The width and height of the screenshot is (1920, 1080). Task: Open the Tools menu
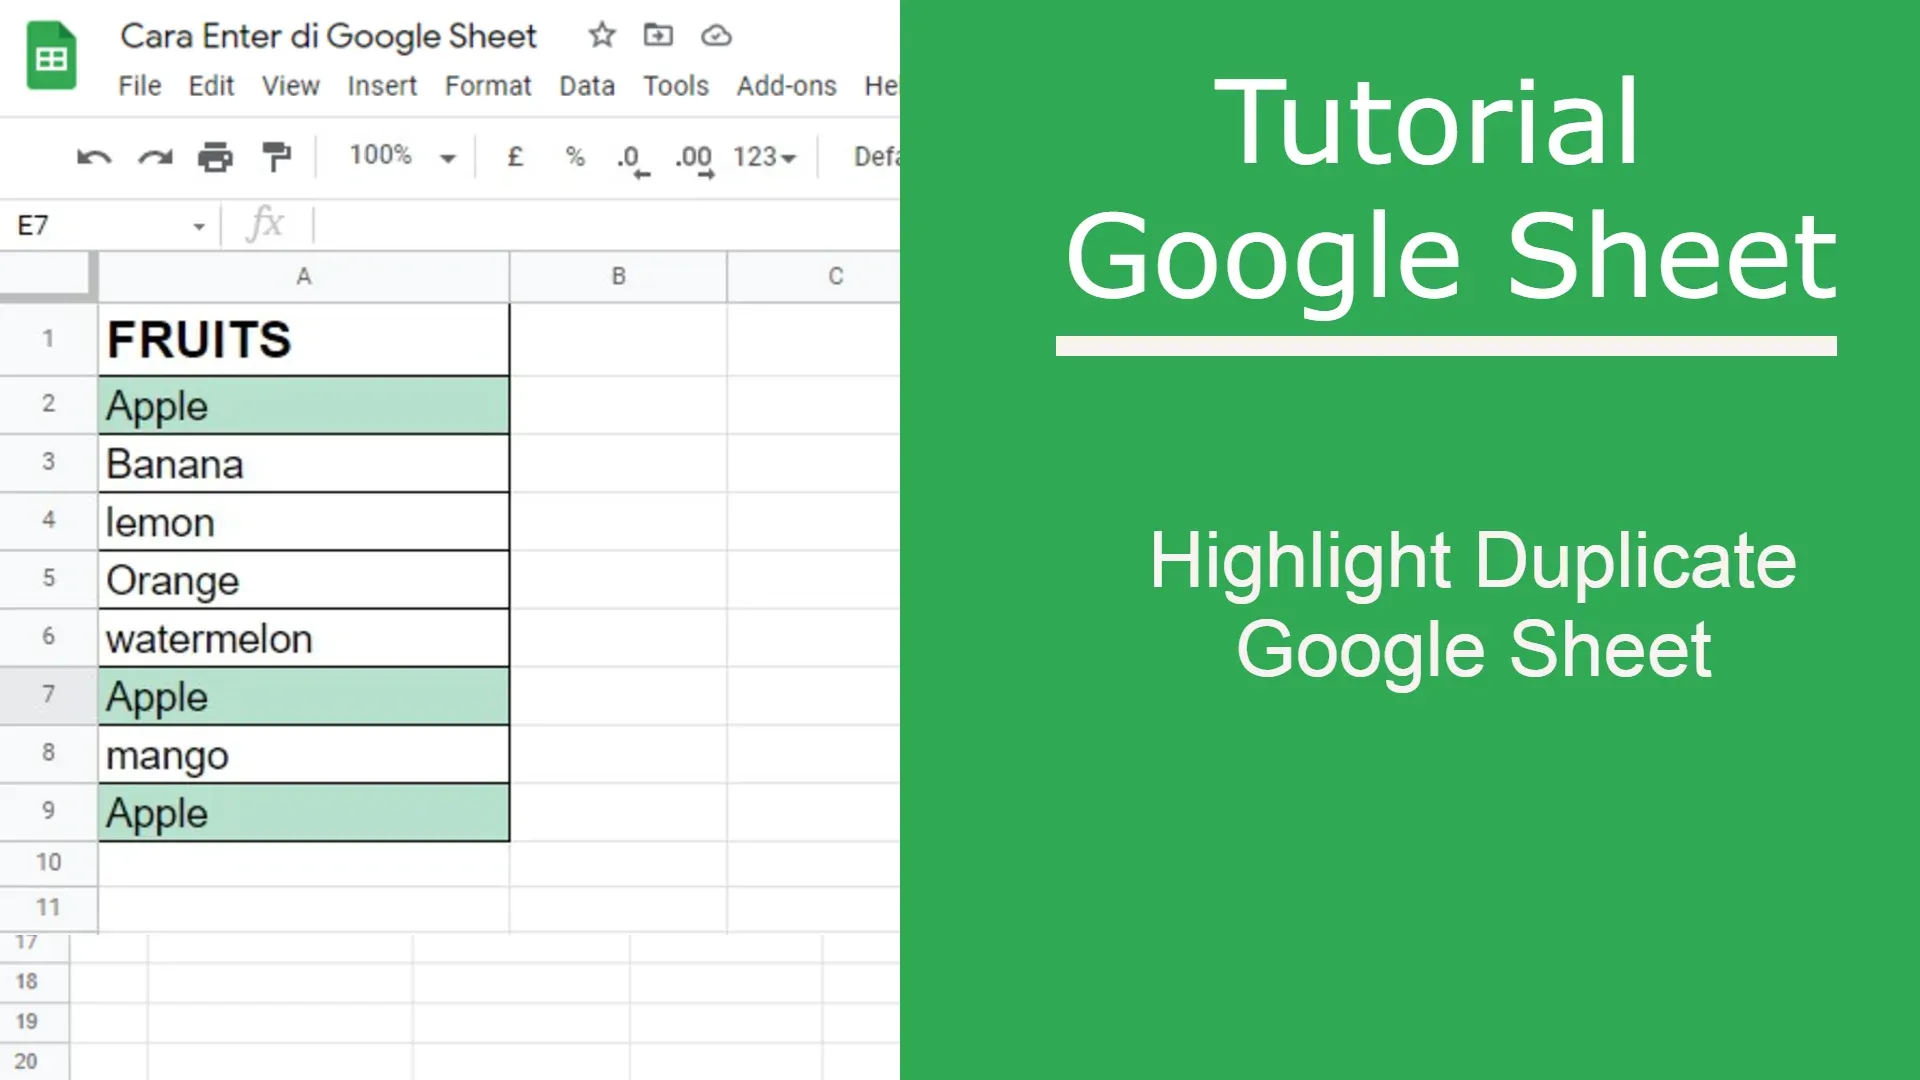[x=676, y=86]
